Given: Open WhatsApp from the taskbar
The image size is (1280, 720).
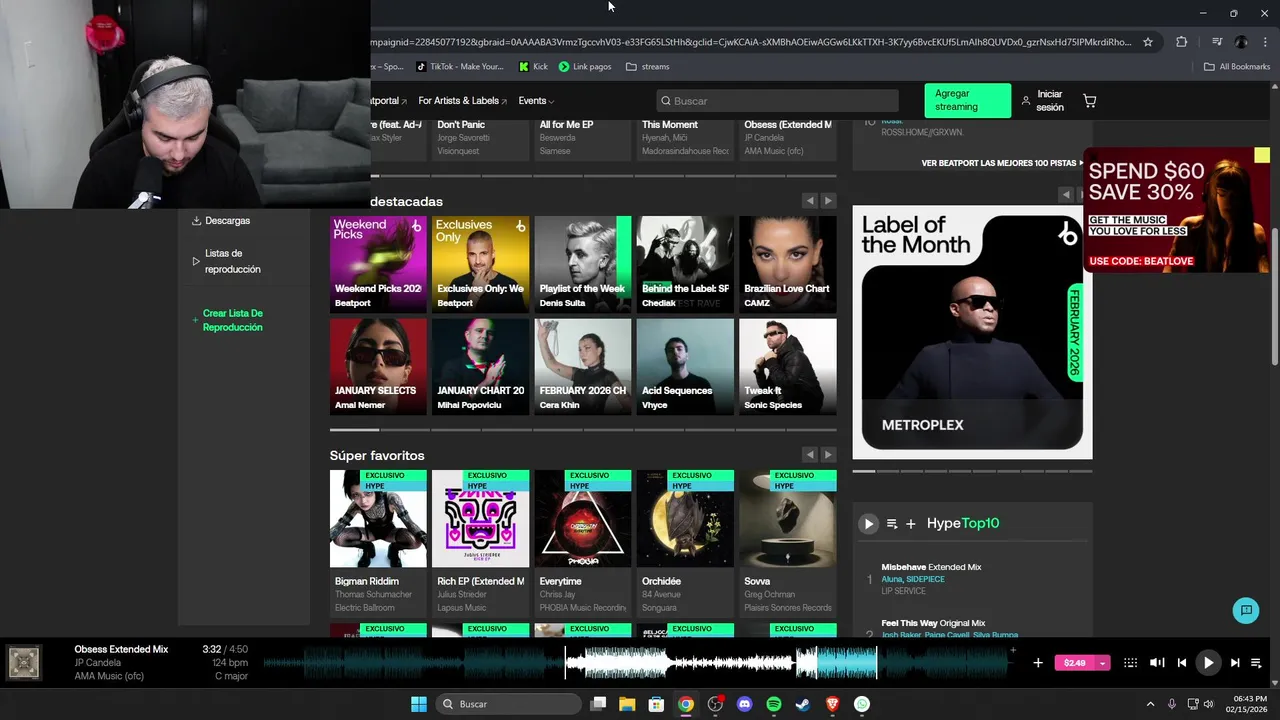Looking at the screenshot, I should pyautogui.click(x=862, y=704).
